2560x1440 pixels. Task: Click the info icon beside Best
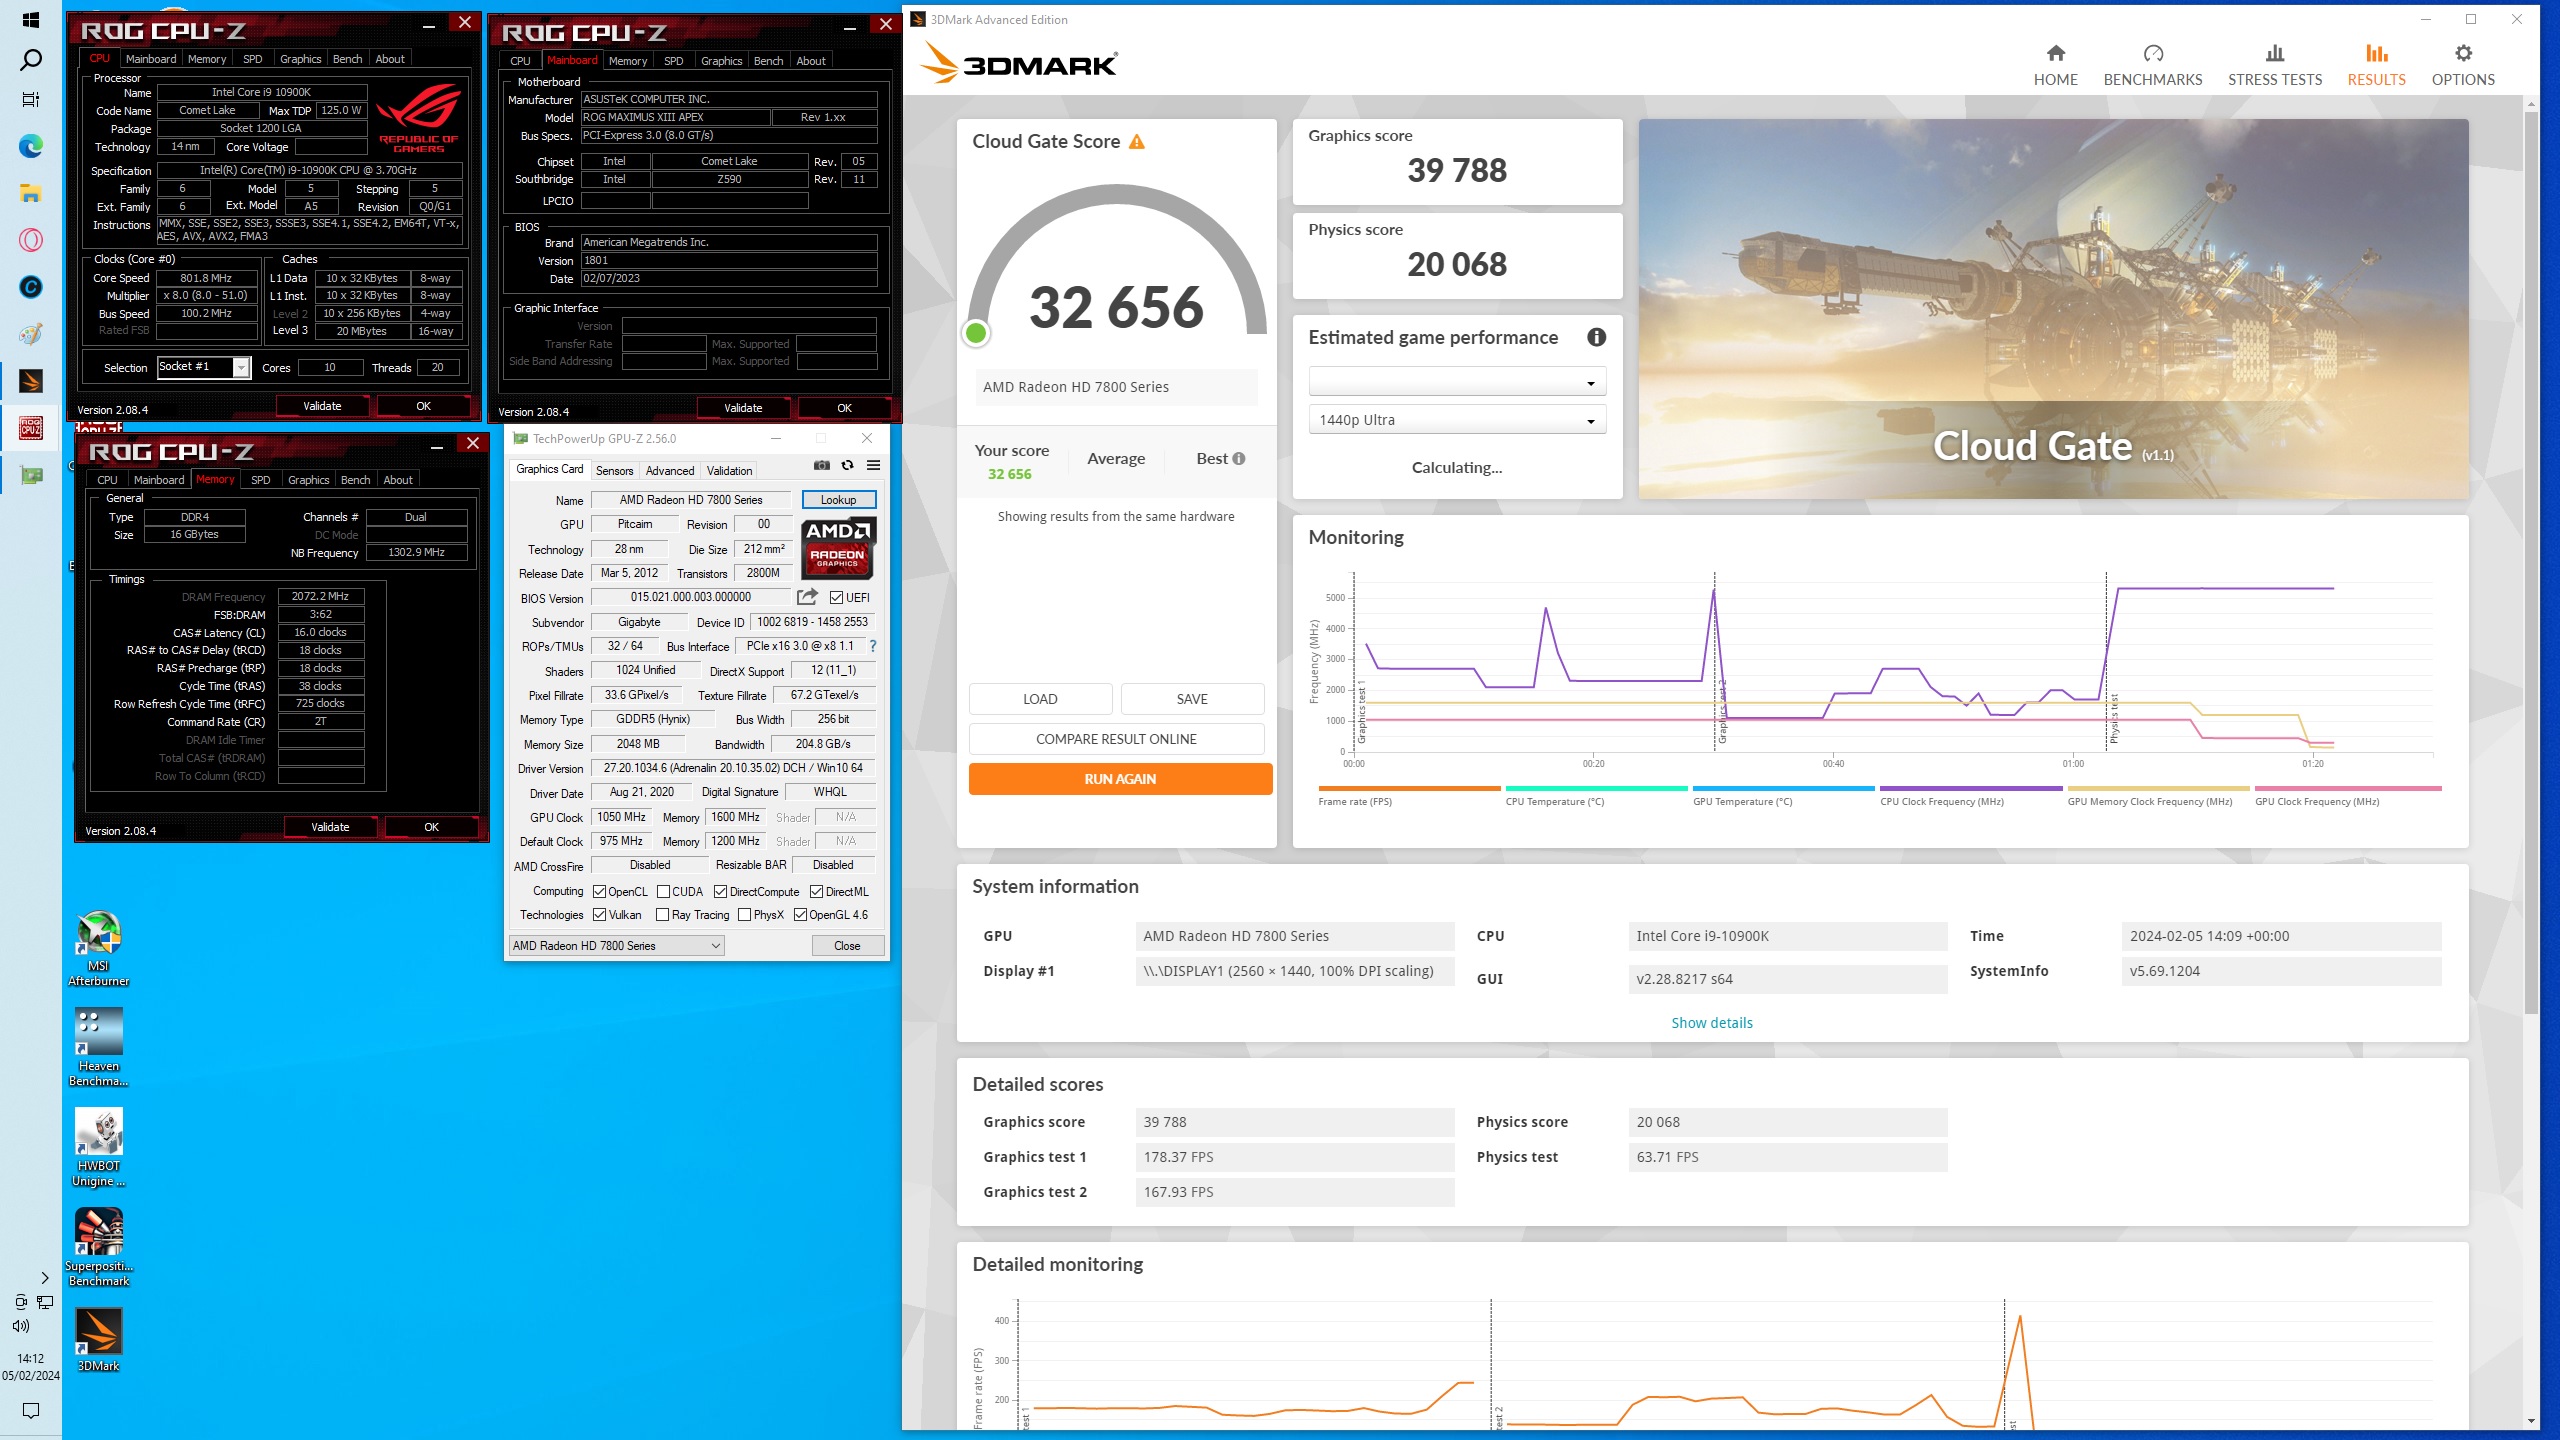tap(1239, 459)
